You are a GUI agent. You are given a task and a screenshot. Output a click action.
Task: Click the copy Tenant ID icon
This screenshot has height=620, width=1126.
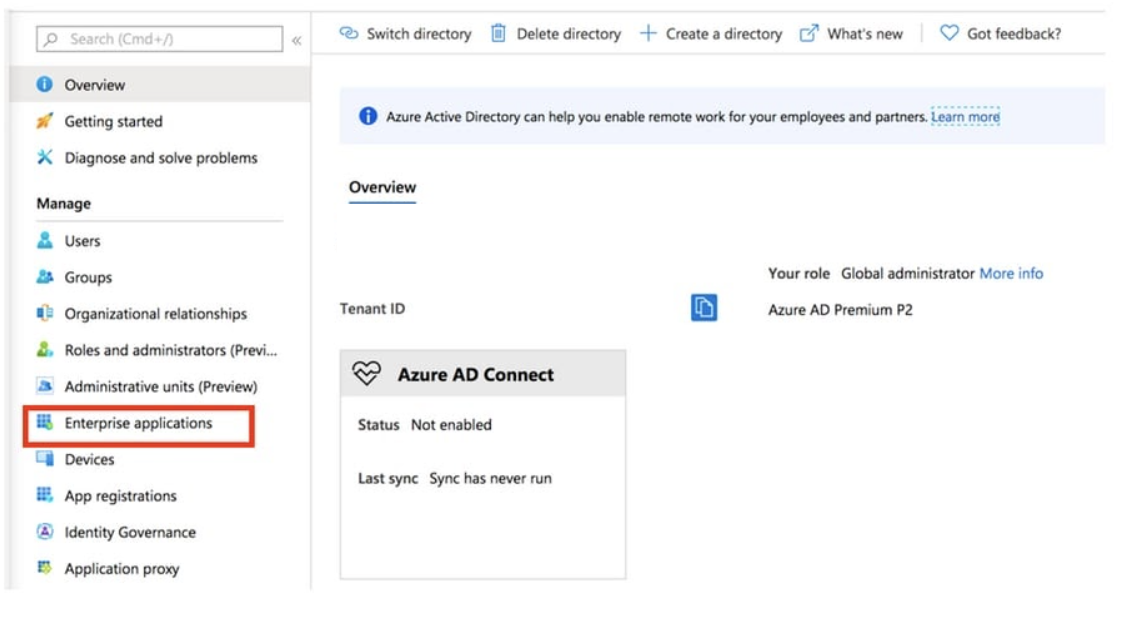(x=704, y=308)
